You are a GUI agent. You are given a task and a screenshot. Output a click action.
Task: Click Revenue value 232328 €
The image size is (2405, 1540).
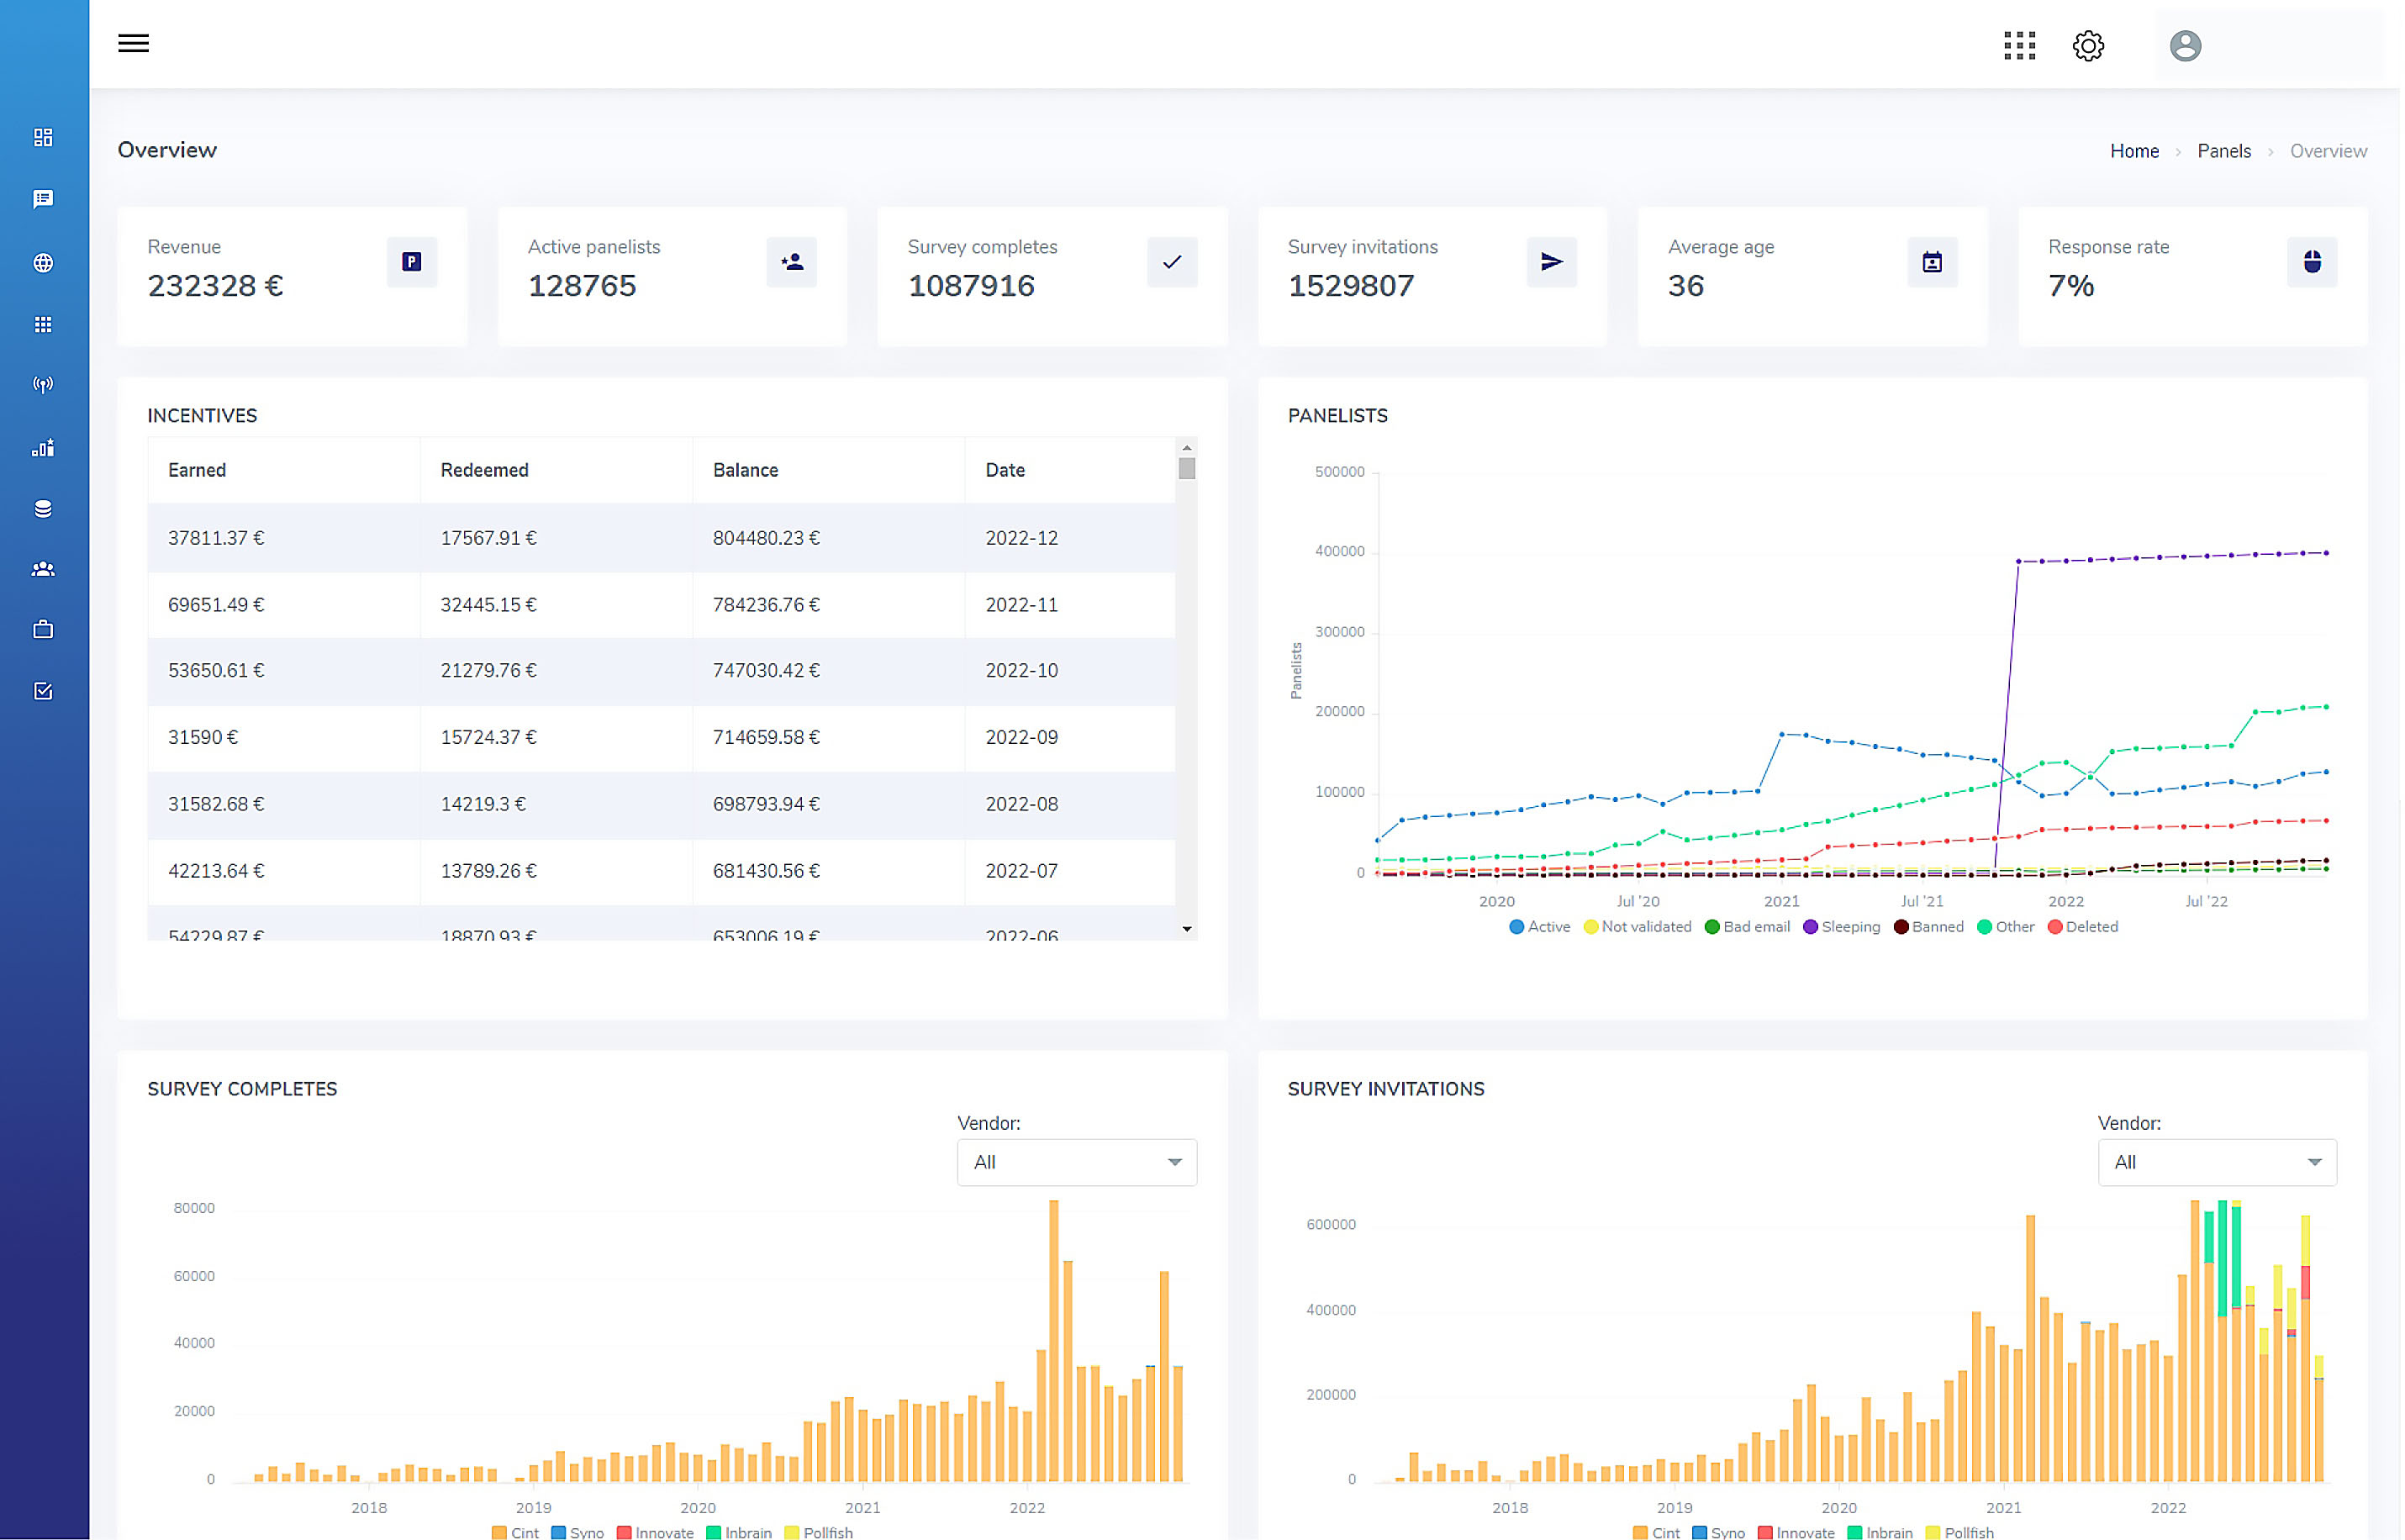click(x=216, y=286)
